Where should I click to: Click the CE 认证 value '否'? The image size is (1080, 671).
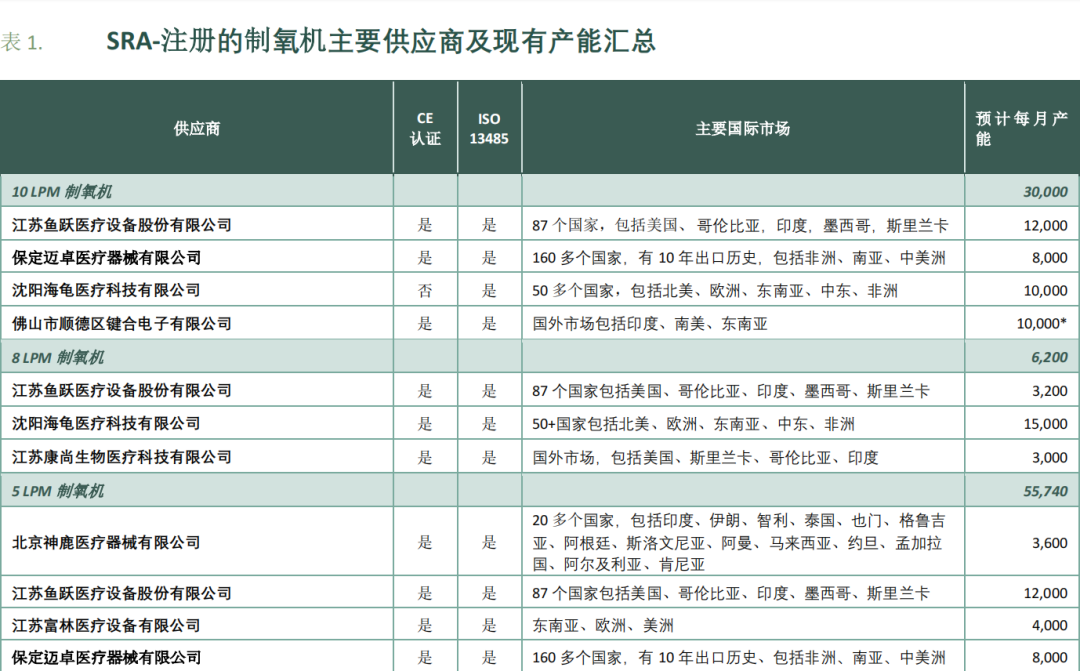click(425, 290)
